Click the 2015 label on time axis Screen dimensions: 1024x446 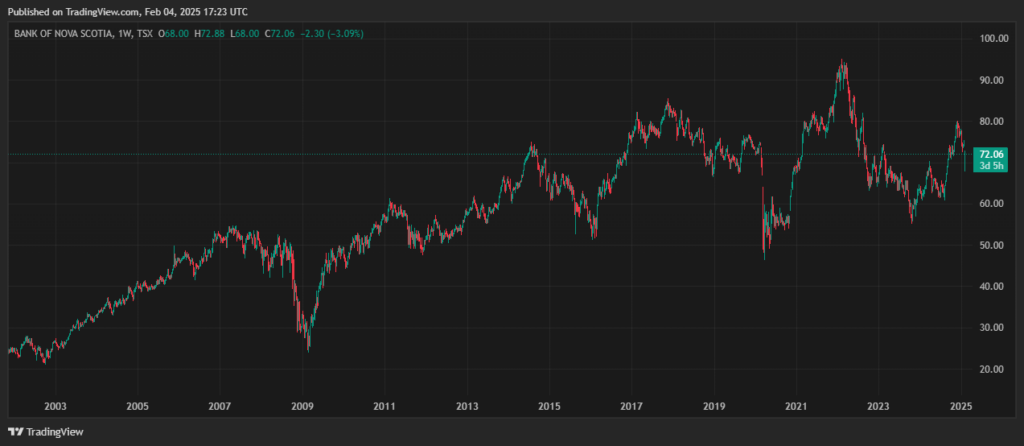click(549, 406)
